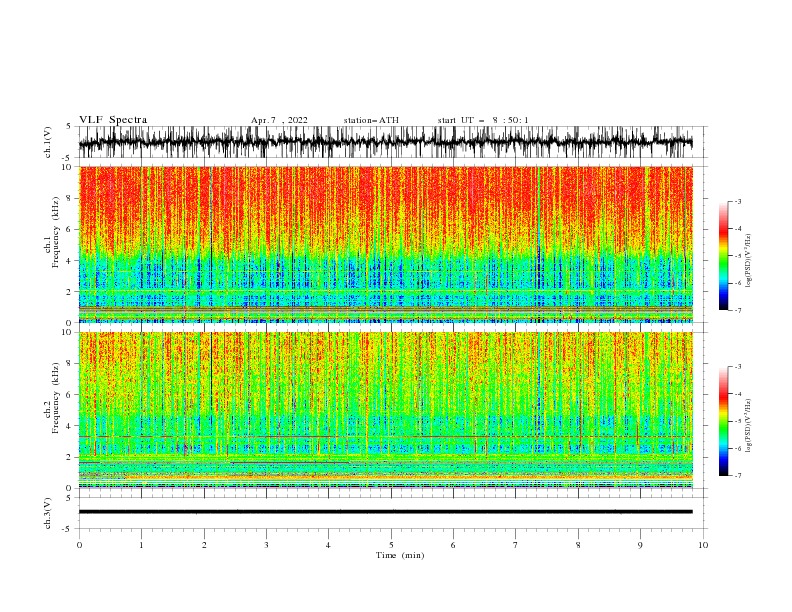Image resolution: width=792 pixels, height=612 pixels.
Task: Click the time-axis tick label "3"
Action: [x=266, y=545]
